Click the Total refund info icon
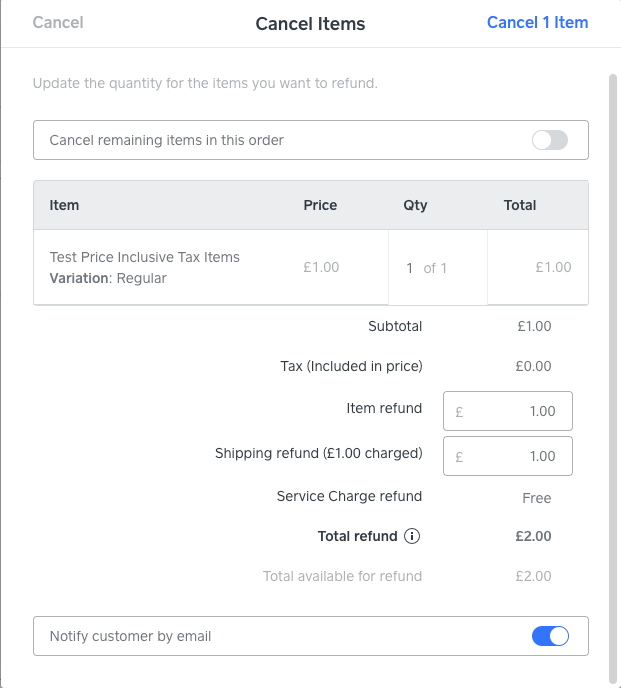 pos(412,536)
